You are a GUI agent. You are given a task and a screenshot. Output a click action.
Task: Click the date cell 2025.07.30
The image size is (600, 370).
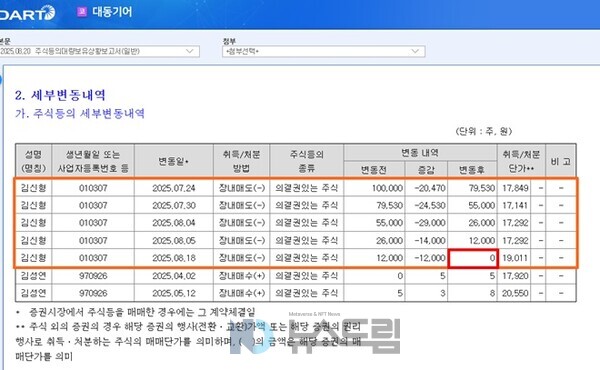pos(174,205)
